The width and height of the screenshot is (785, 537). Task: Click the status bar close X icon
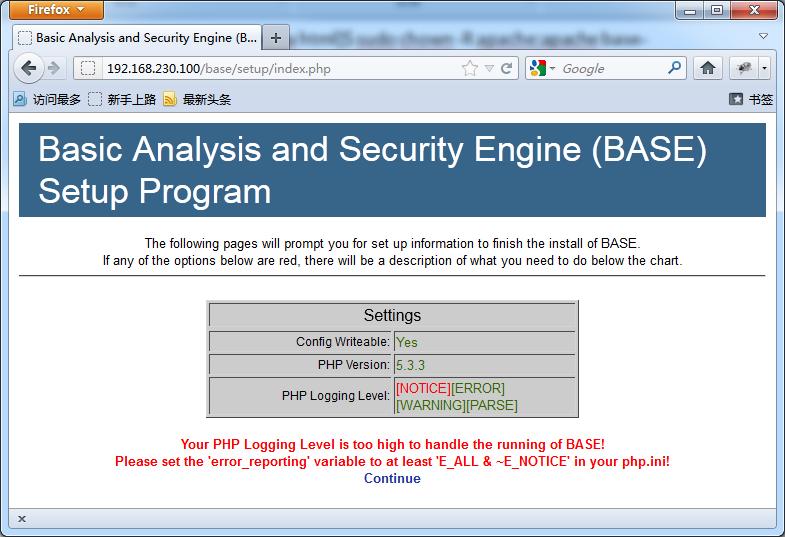click(x=22, y=518)
